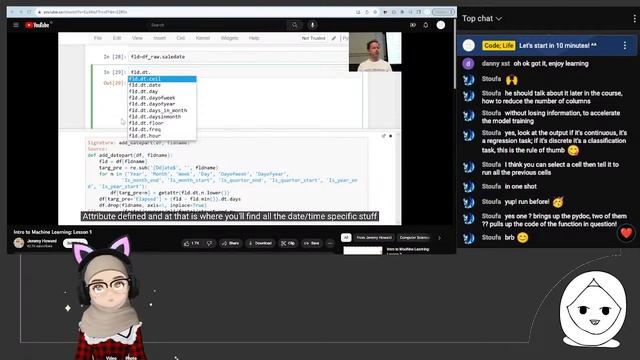This screenshot has width=640, height=360.
Task: Click the YouTube search input field
Action: tap(216, 25)
